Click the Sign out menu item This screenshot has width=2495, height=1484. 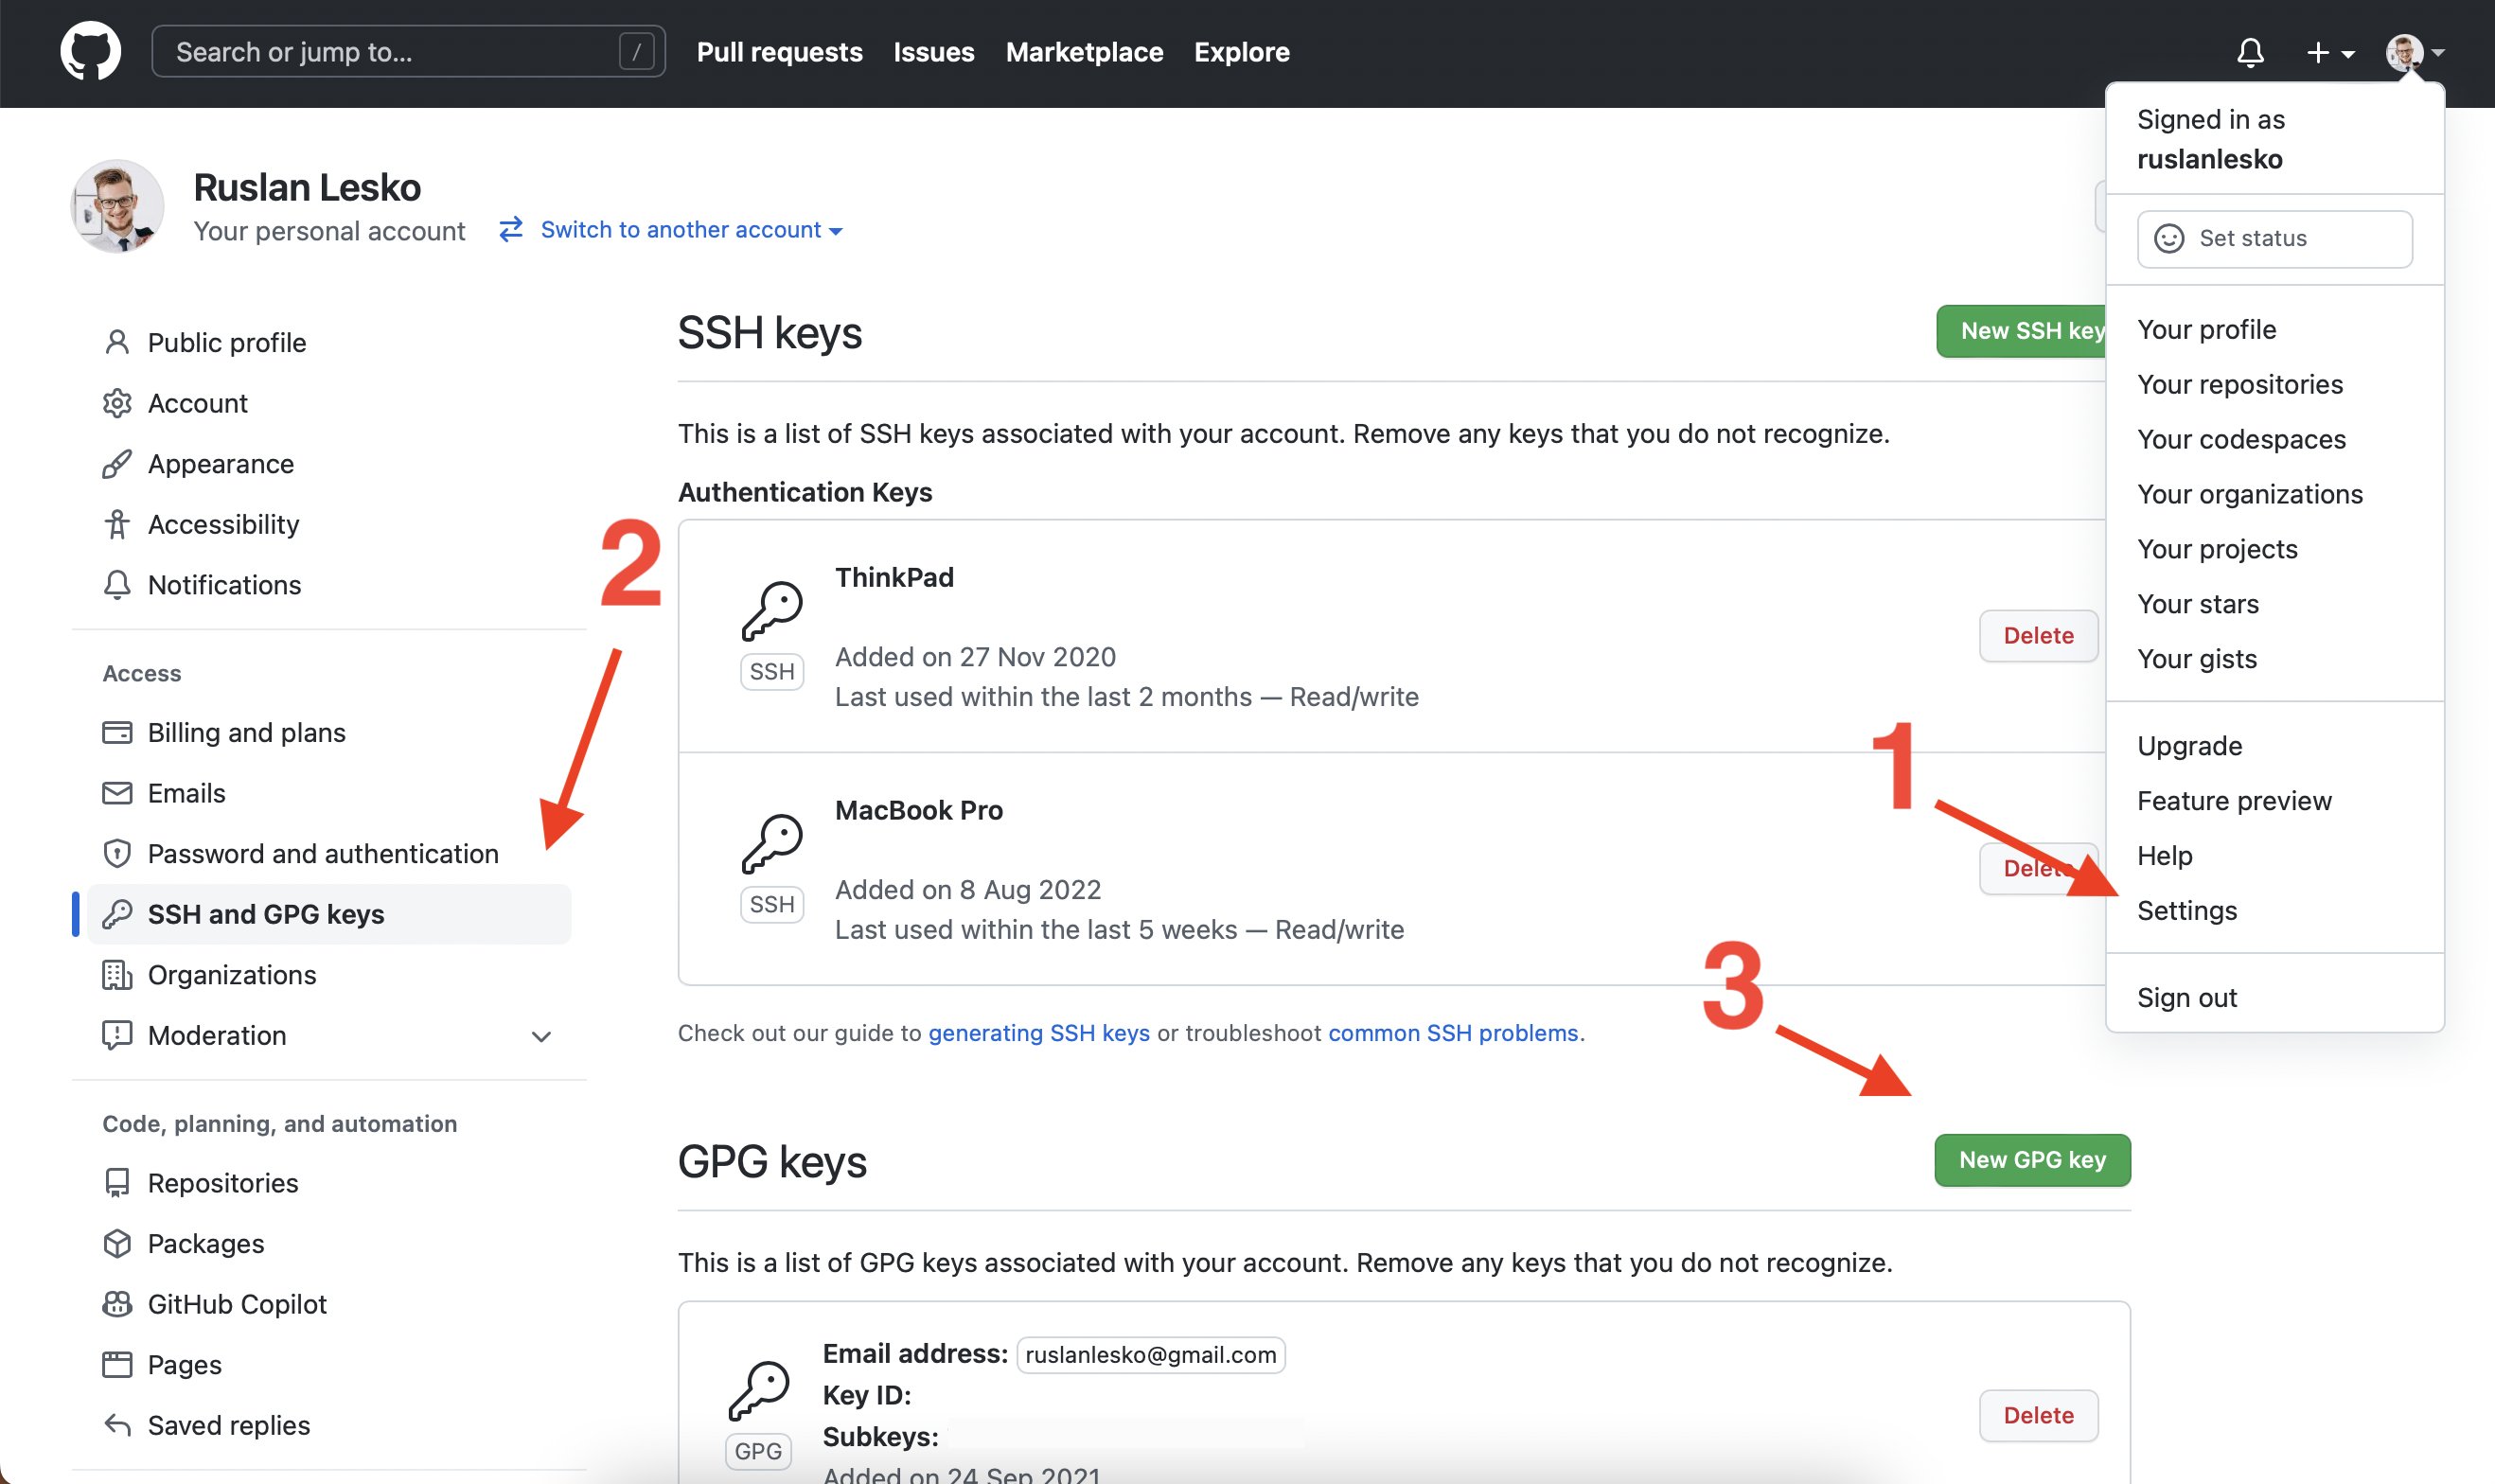coord(2185,997)
